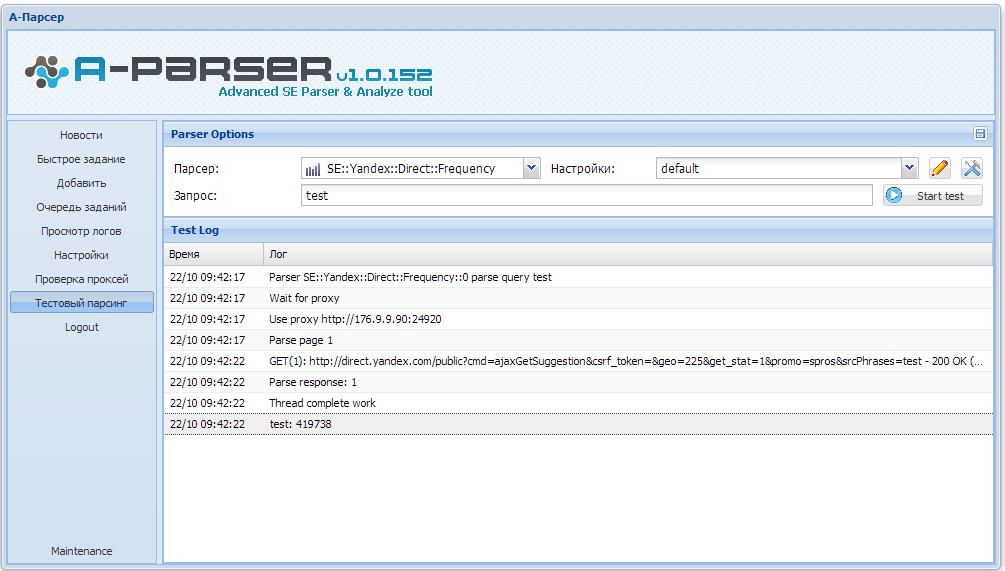Open Просмотр логов
The width and height of the screenshot is (1005, 571).
pyautogui.click(x=81, y=231)
